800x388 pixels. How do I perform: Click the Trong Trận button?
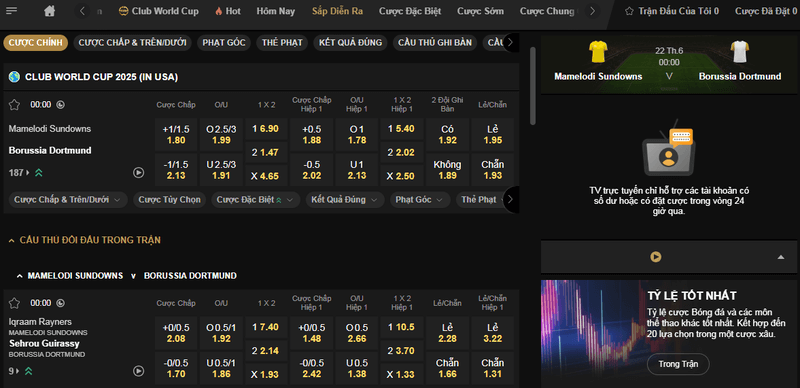(x=678, y=365)
